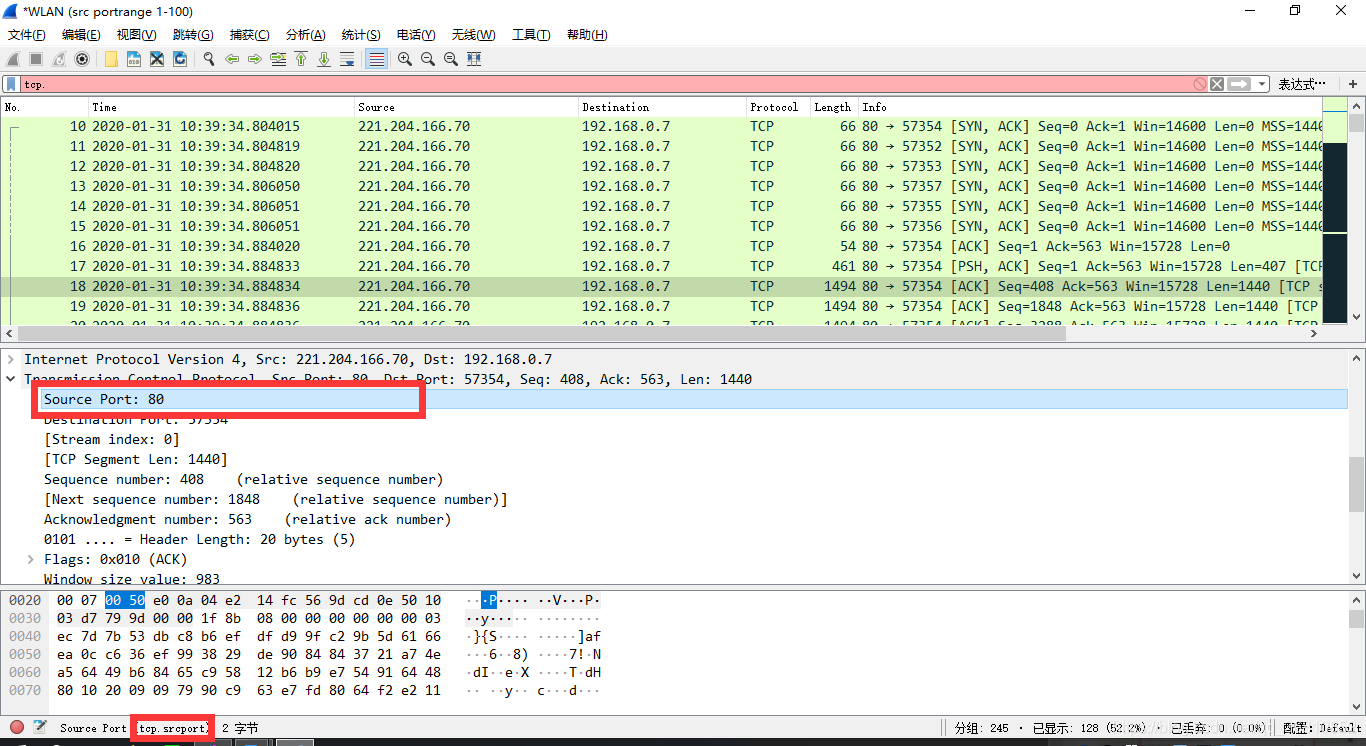Select the Sequence number: 408 line
This screenshot has height=746, width=1366.
tap(243, 479)
